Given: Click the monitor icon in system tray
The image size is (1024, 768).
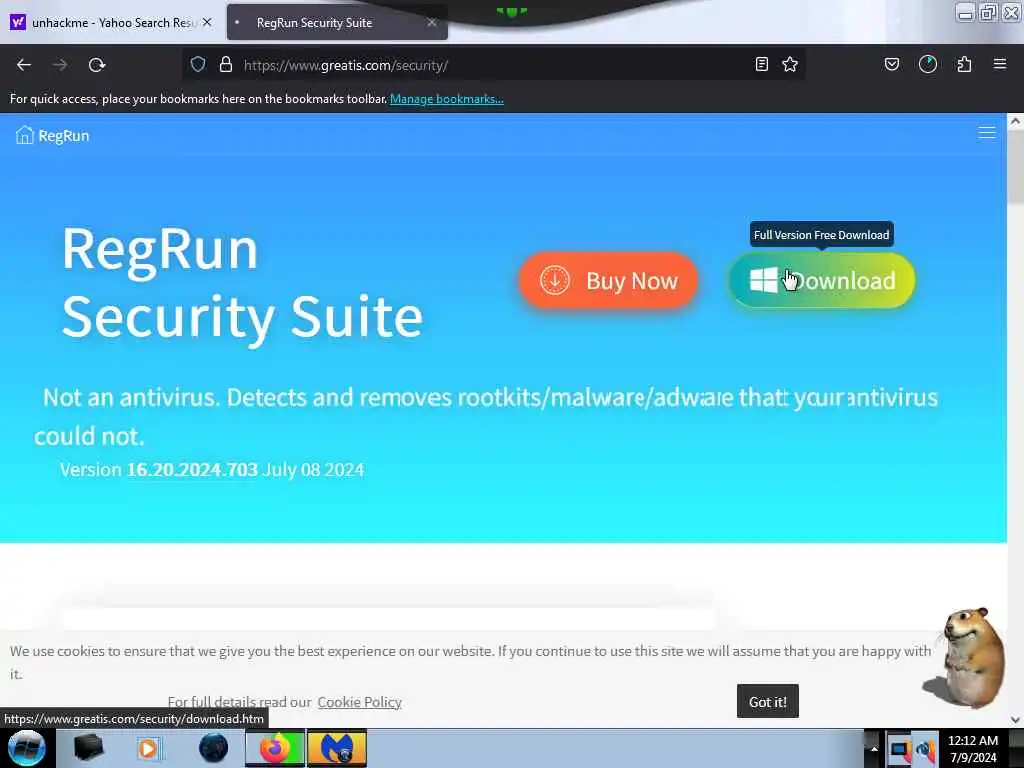Looking at the screenshot, I should point(900,749).
